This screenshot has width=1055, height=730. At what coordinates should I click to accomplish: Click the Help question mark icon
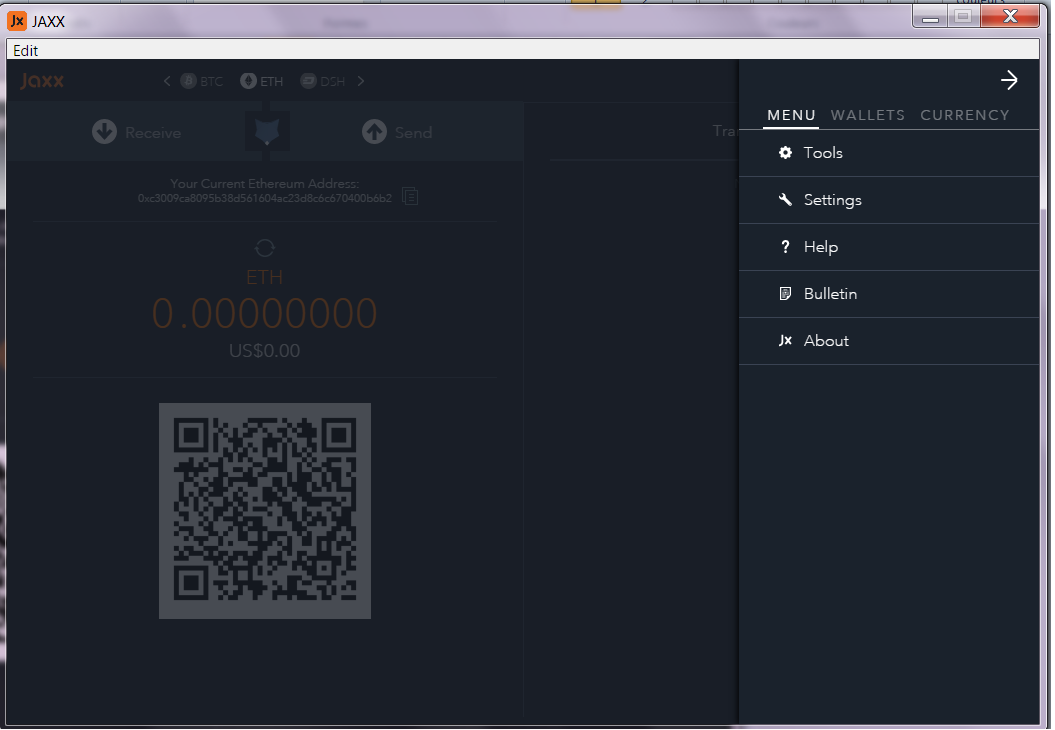(x=785, y=246)
